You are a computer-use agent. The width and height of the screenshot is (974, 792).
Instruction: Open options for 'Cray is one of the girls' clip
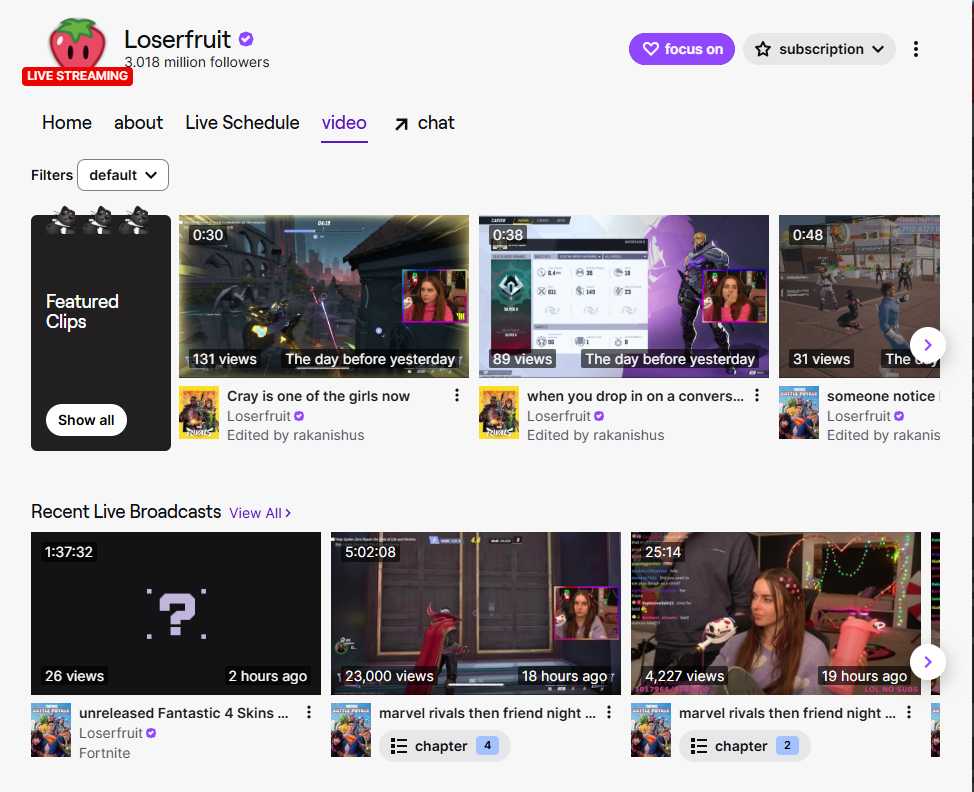click(x=457, y=396)
